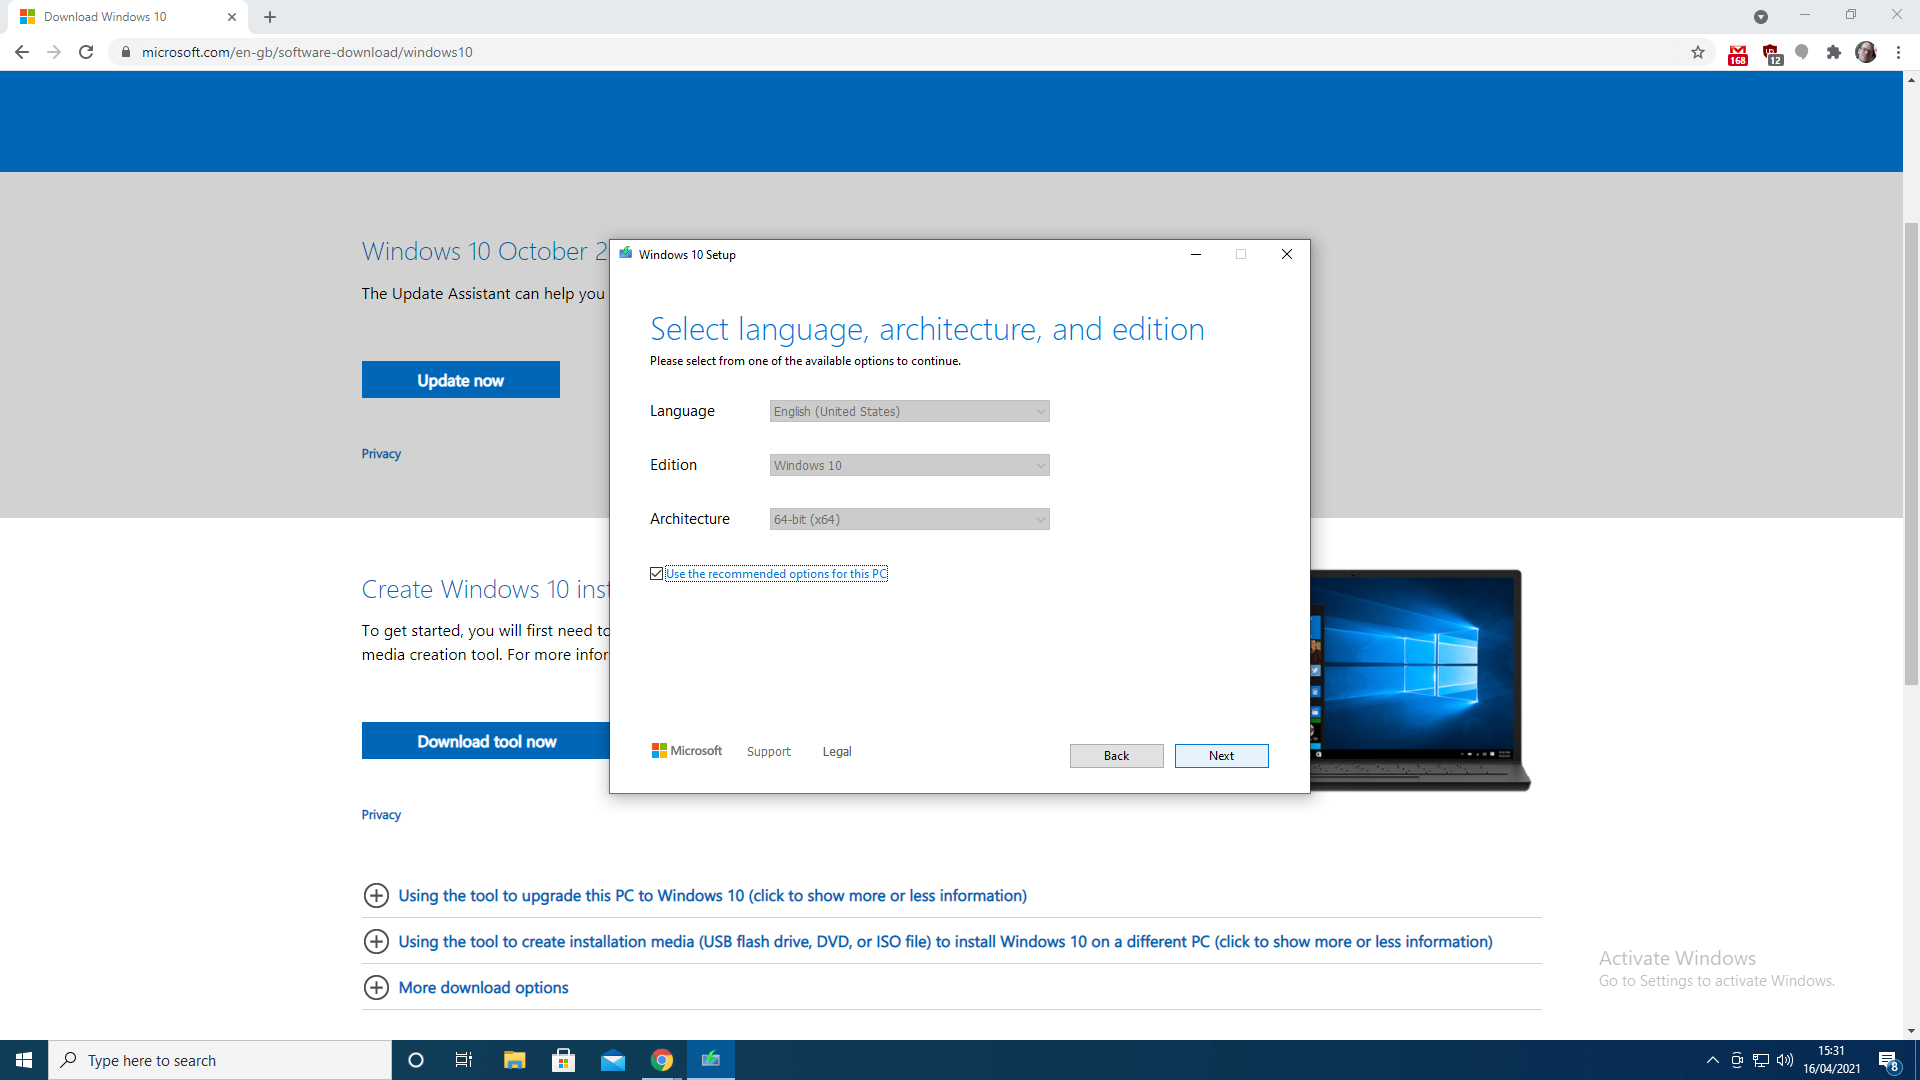This screenshot has height=1080, width=1920.
Task: Select Windows 10 Setup taskbar icon
Action: [x=711, y=1060]
